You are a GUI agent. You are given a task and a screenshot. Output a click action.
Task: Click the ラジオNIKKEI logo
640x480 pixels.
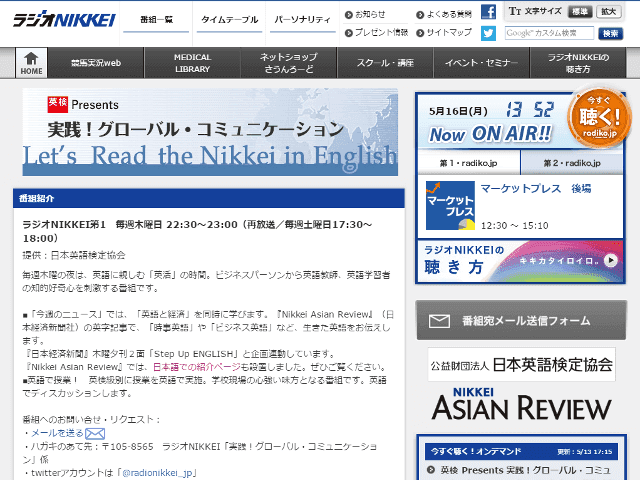64,20
